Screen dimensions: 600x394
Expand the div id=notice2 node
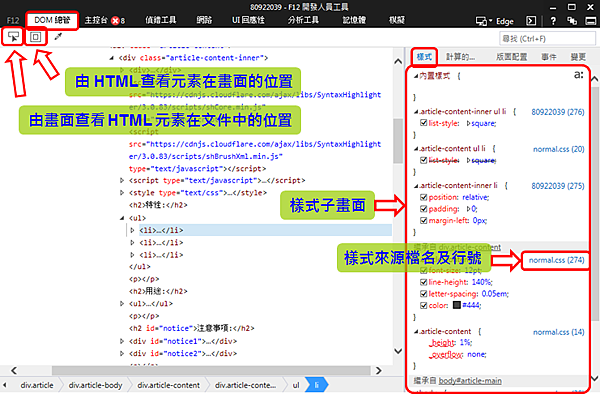[122, 353]
